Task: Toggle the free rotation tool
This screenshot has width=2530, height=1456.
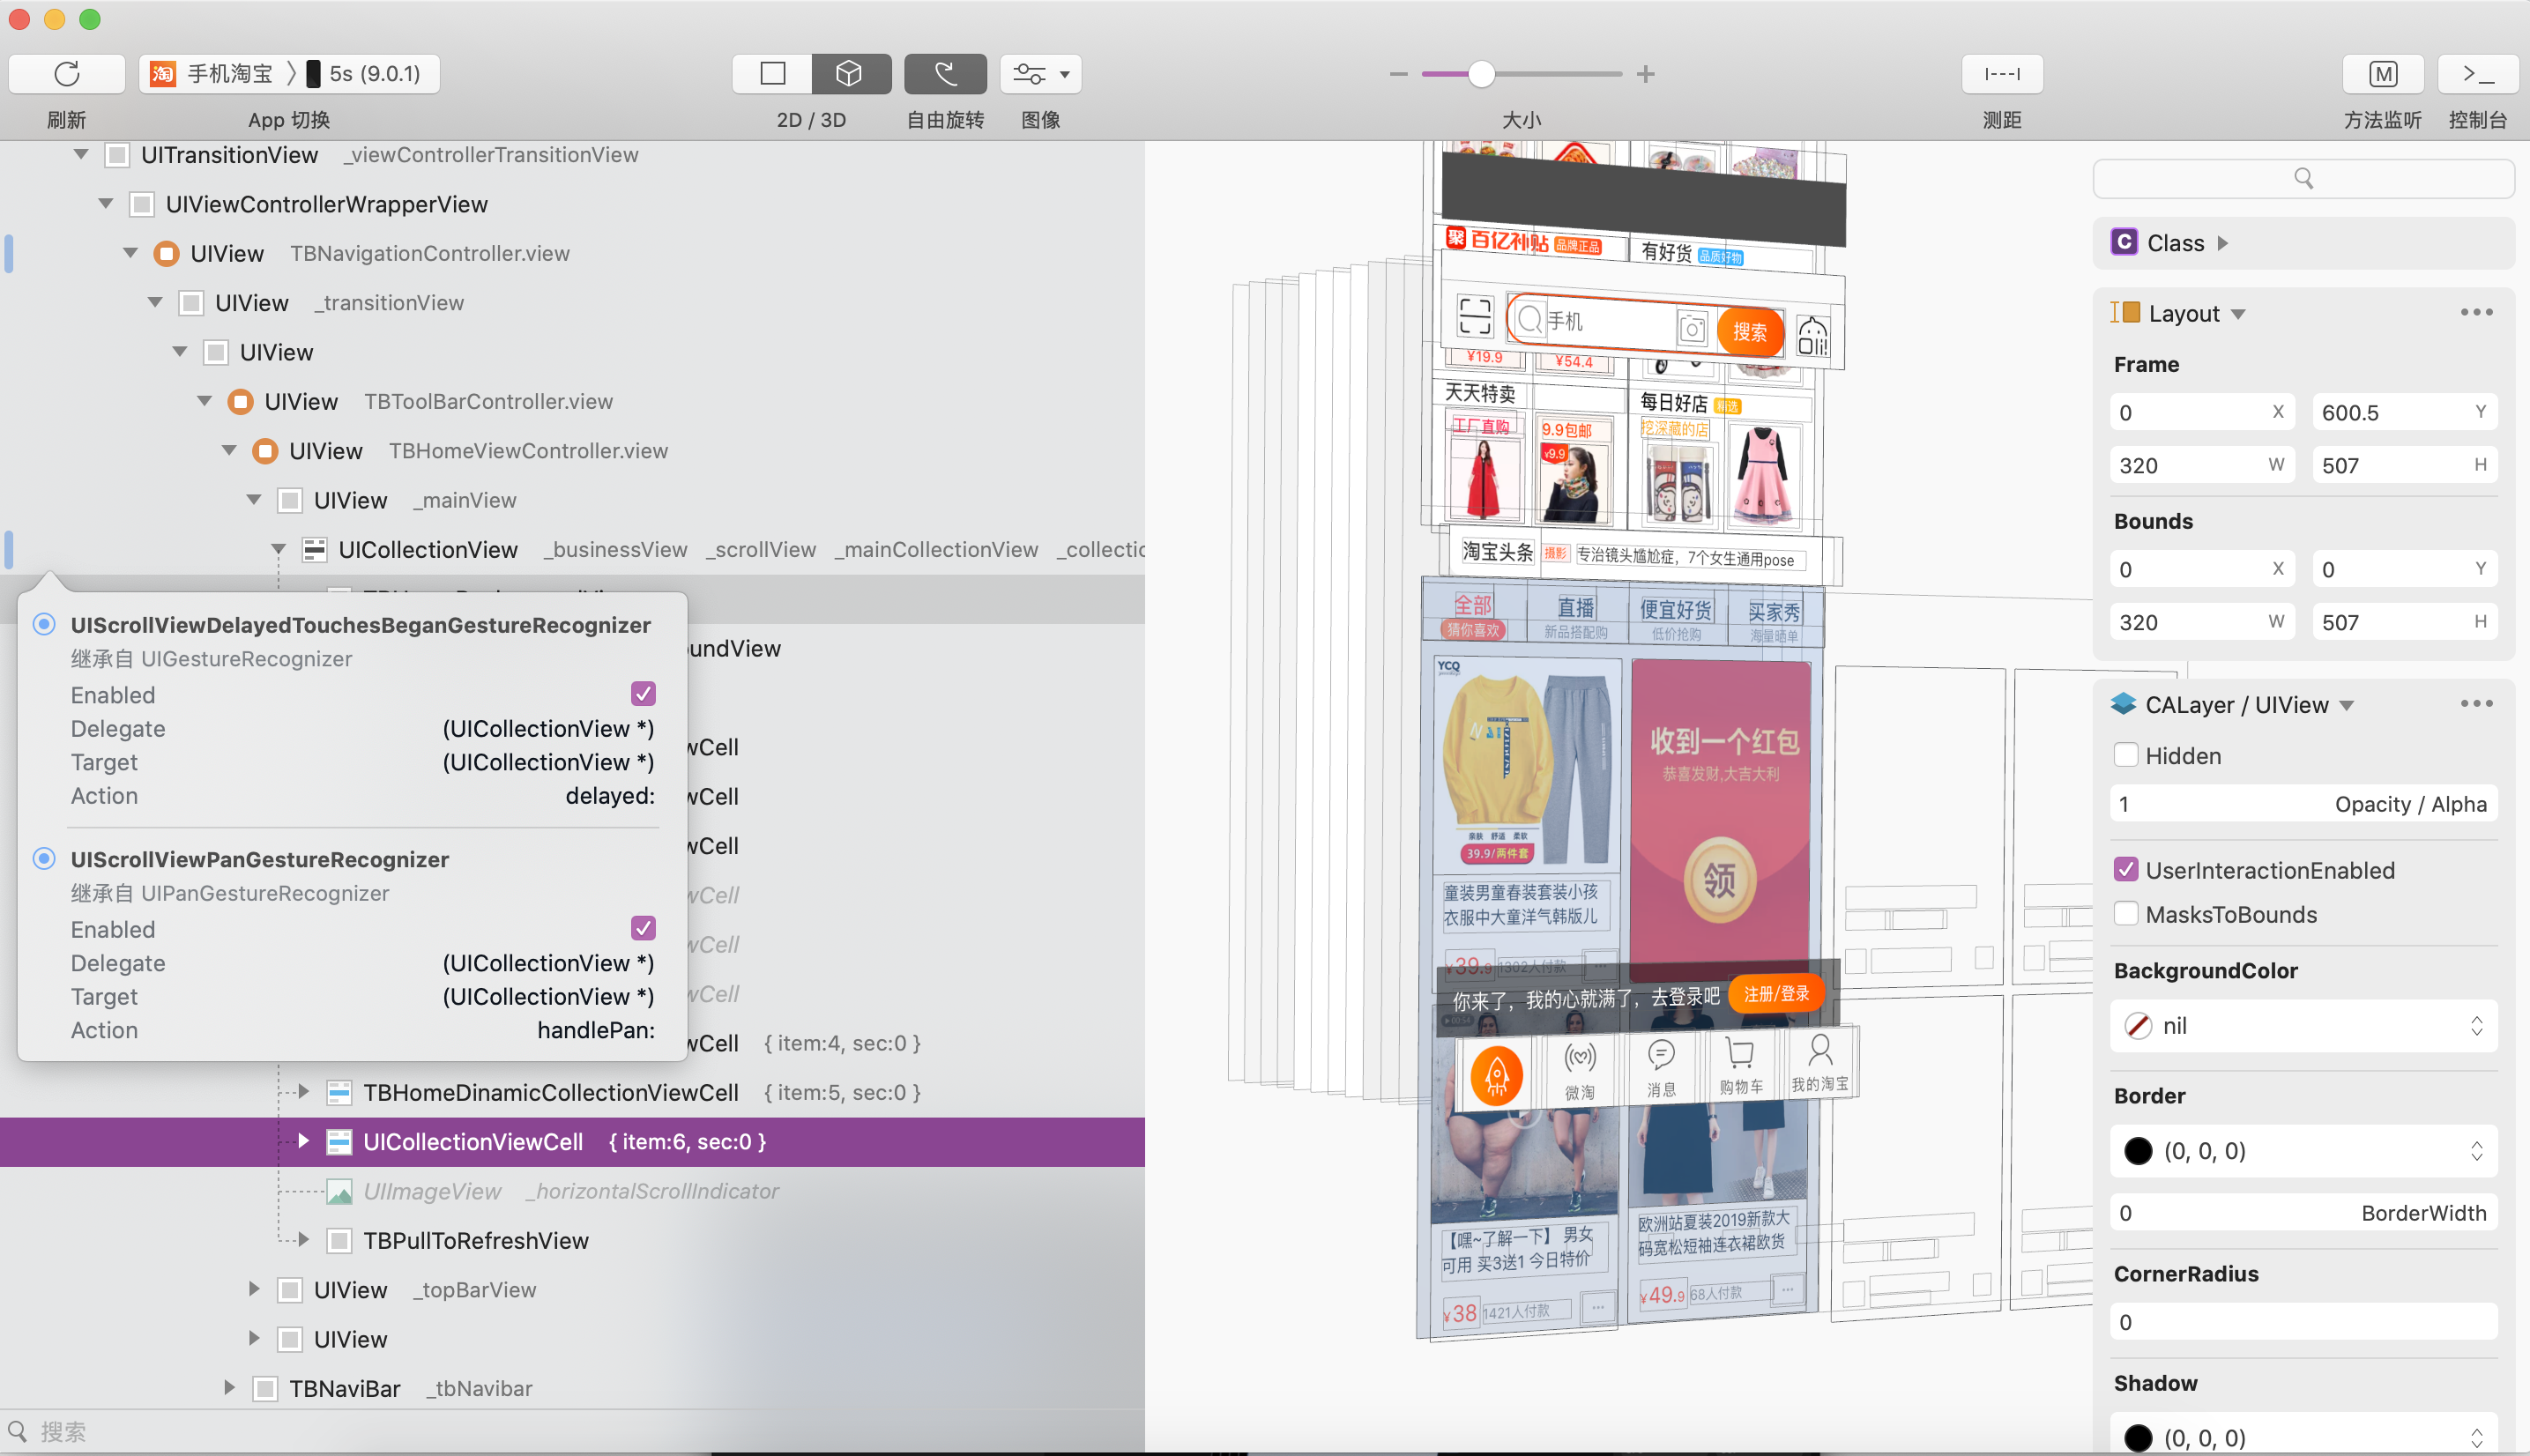Action: point(945,73)
